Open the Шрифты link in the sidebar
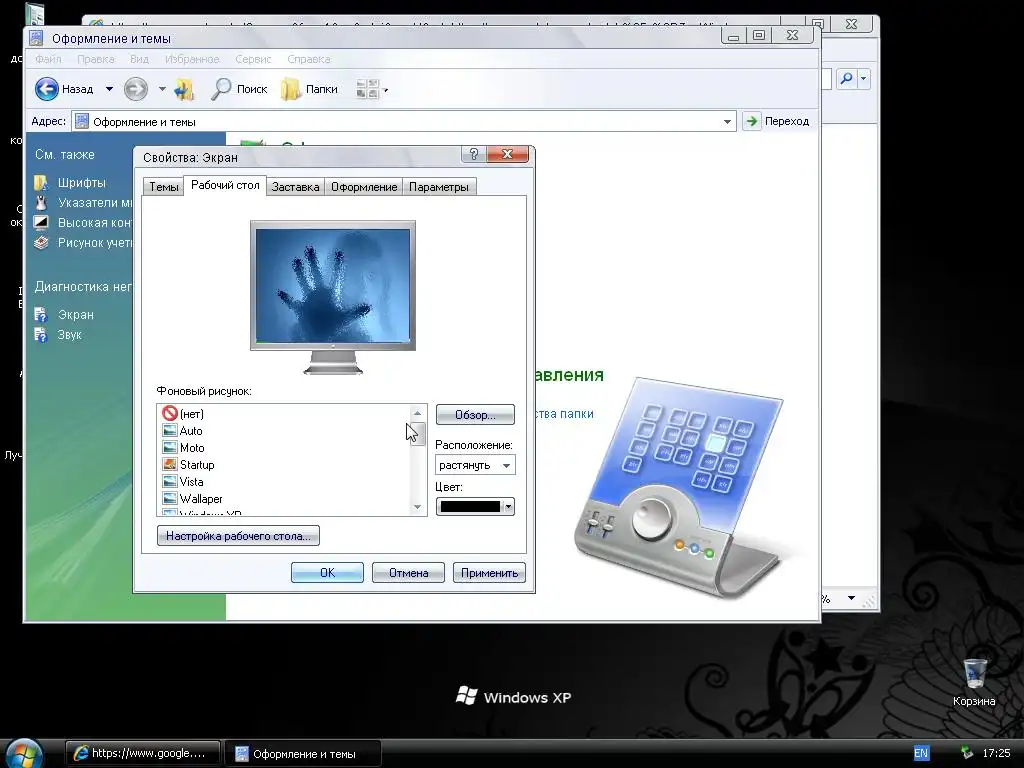 [82, 183]
